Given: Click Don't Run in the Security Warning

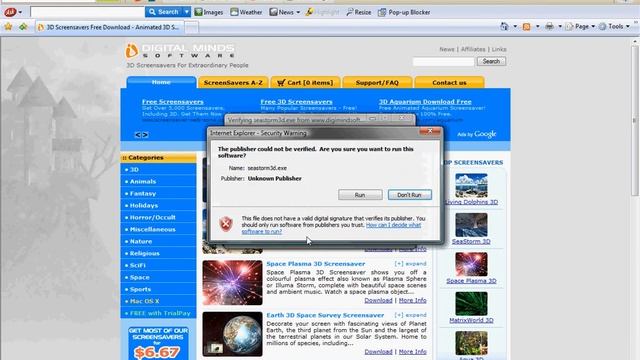Looking at the screenshot, I should click(409, 195).
